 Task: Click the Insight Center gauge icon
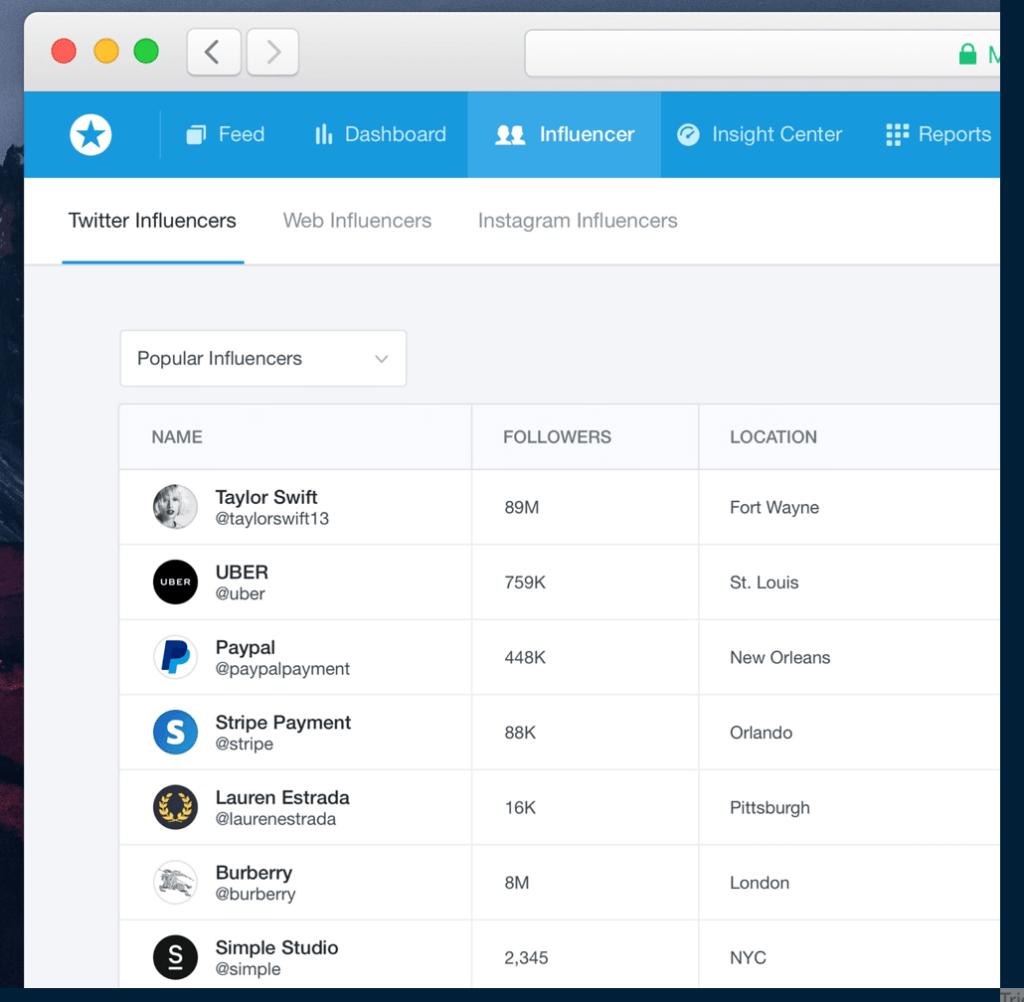[688, 135]
